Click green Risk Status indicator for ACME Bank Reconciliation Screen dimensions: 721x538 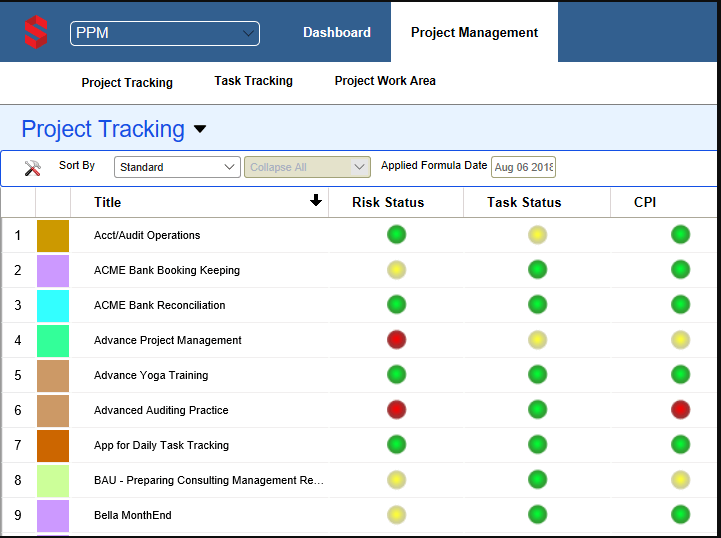(x=396, y=305)
